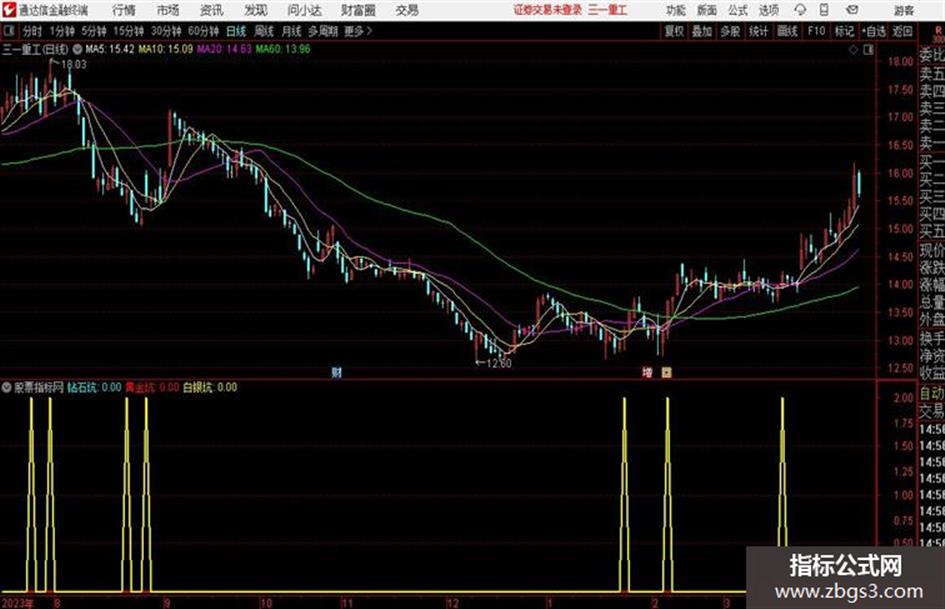
Task: Switch to the 30分钟 period tab
Action: click(166, 31)
